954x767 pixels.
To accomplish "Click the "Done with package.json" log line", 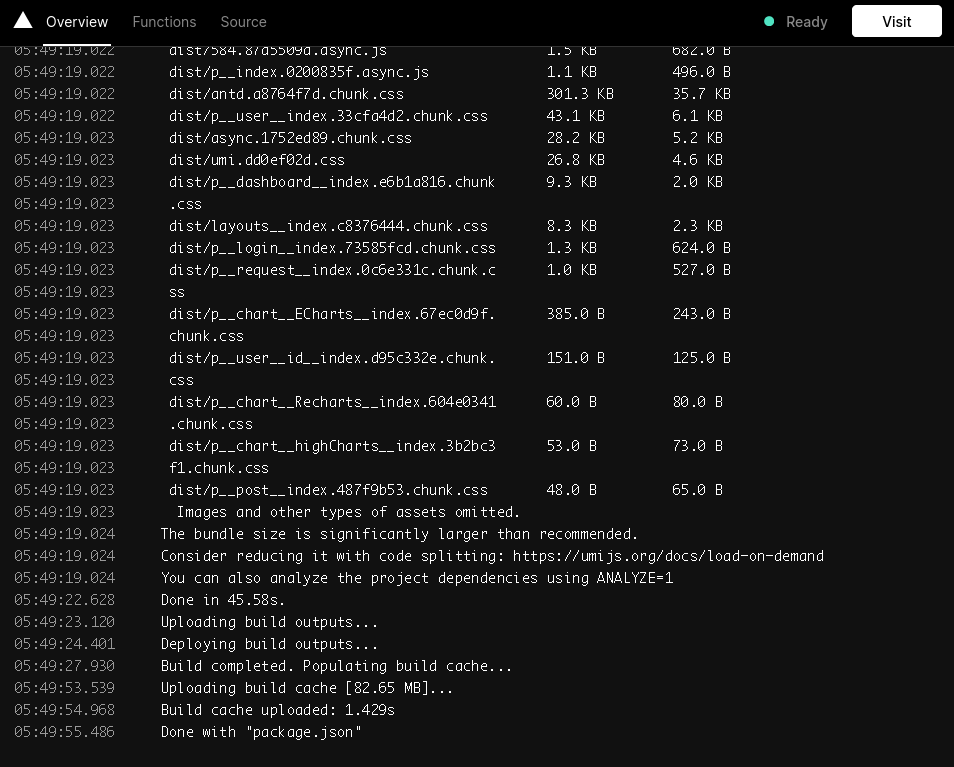I will (x=261, y=732).
